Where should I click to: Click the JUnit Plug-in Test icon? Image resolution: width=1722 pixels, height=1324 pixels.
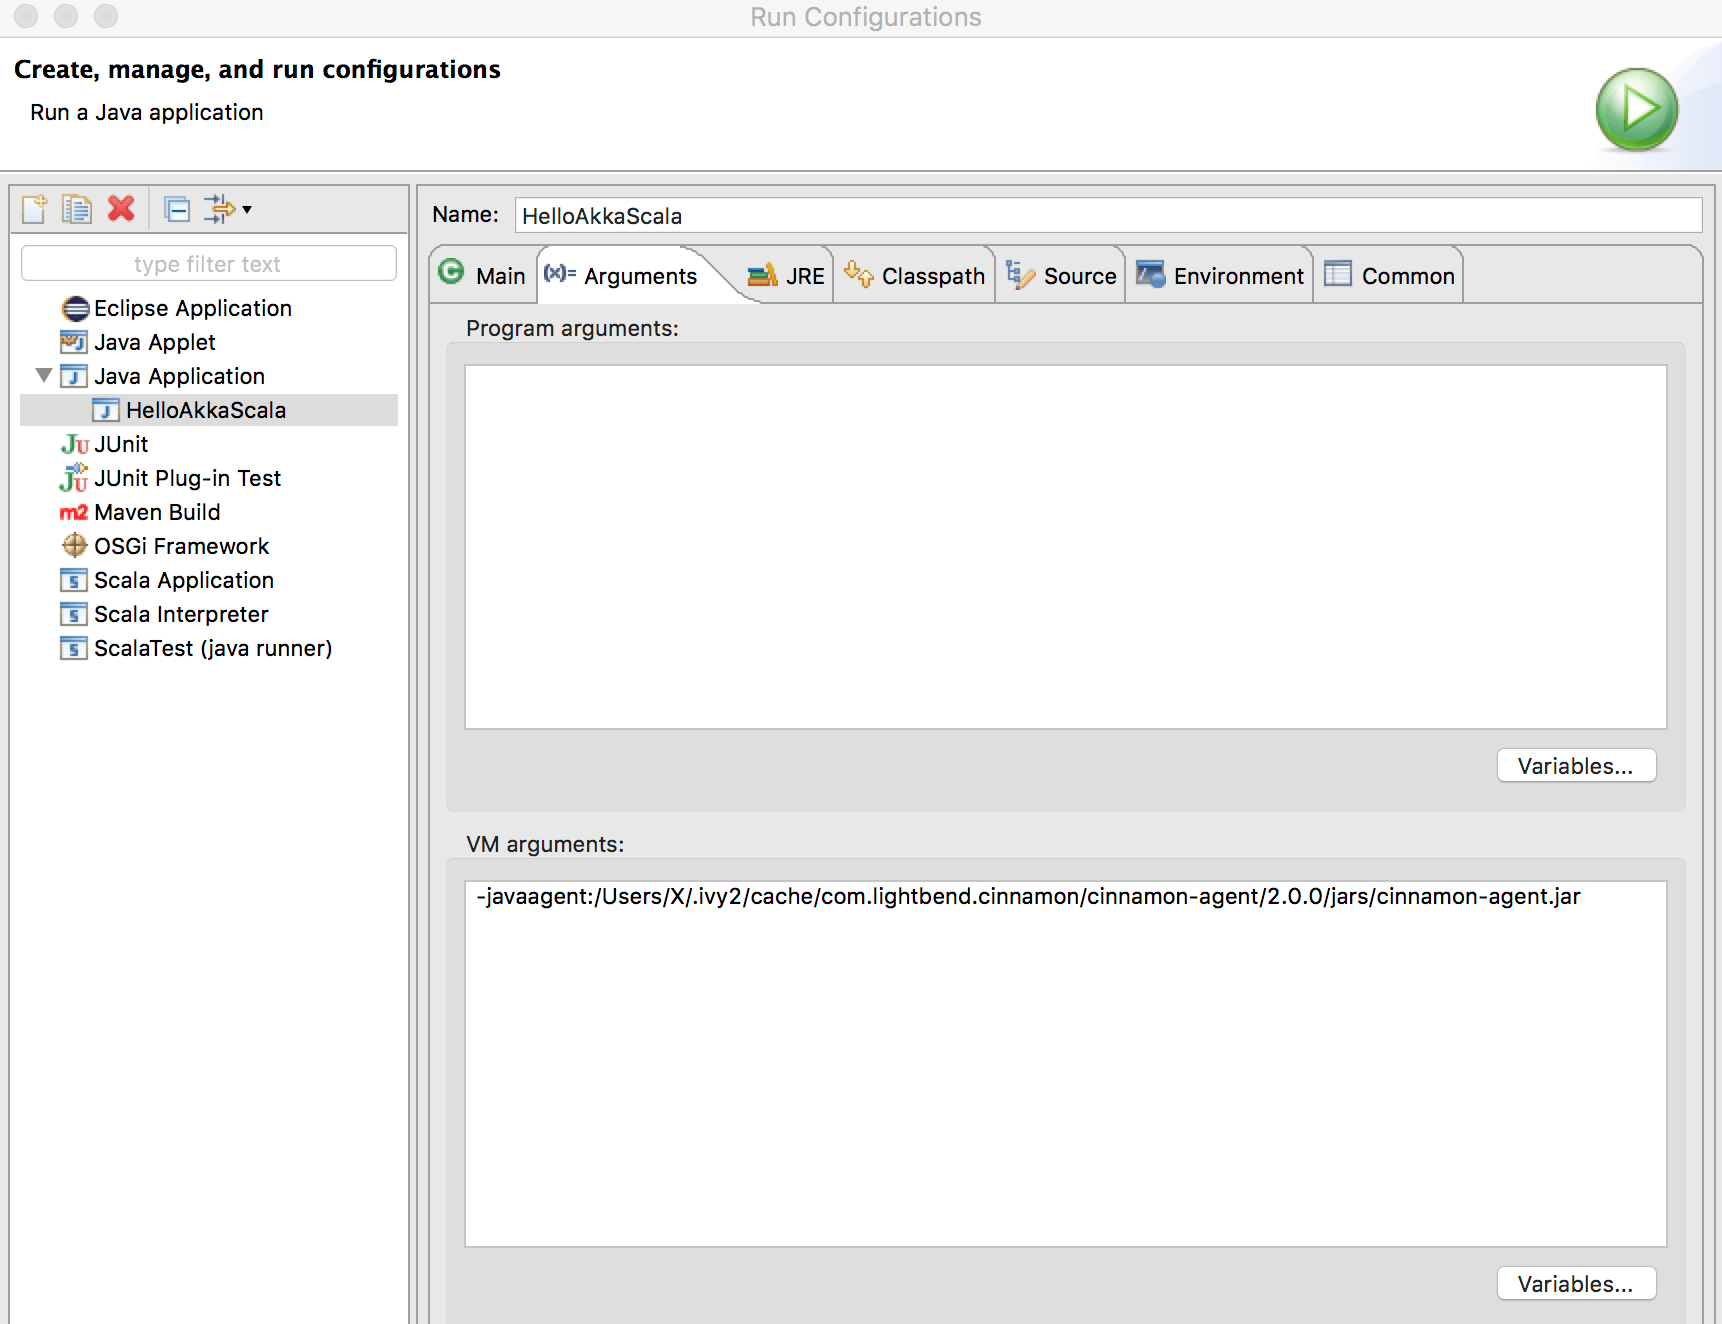pyautogui.click(x=74, y=478)
